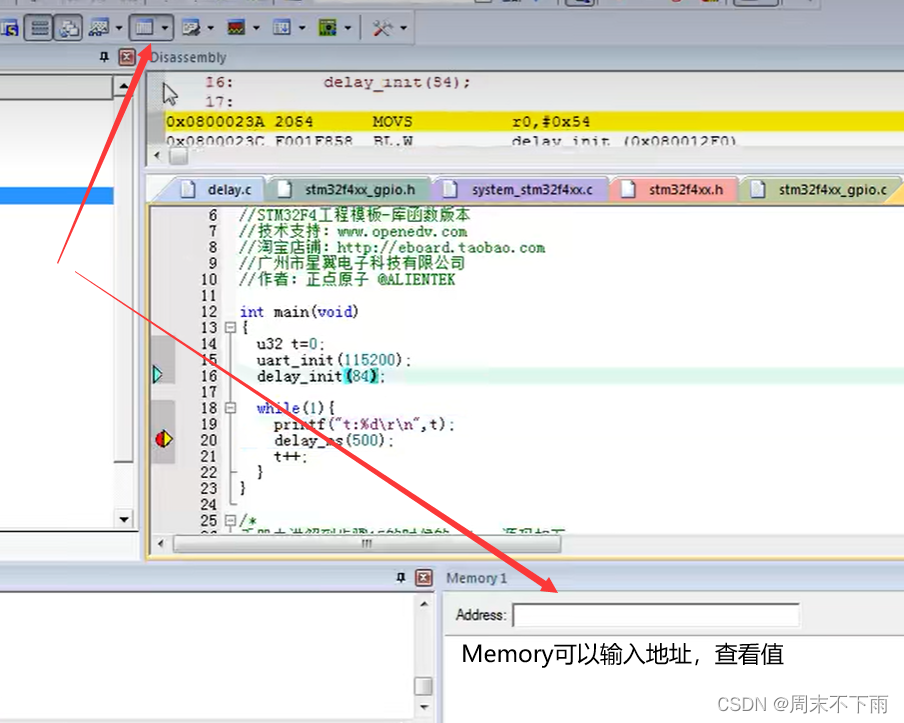The image size is (904, 723).
Task: Collapse the main function fold at line 13
Action: (231, 327)
